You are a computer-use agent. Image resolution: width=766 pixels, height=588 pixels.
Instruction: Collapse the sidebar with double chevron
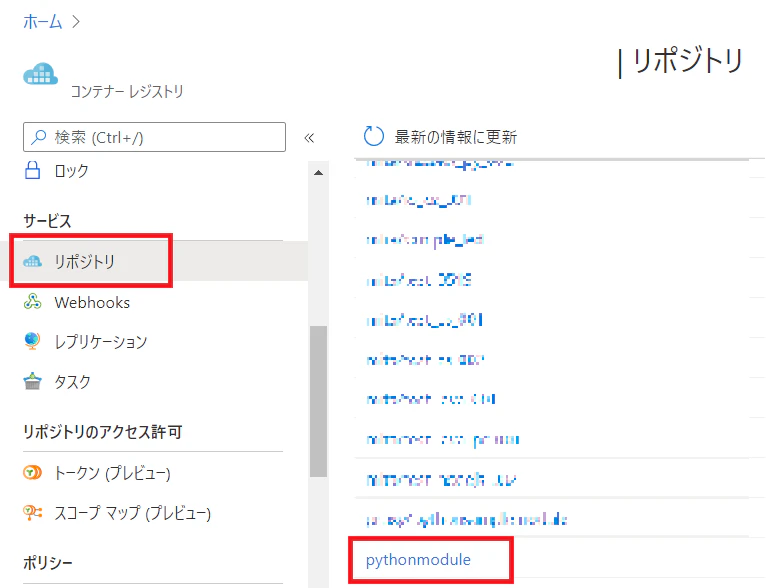tap(309, 138)
